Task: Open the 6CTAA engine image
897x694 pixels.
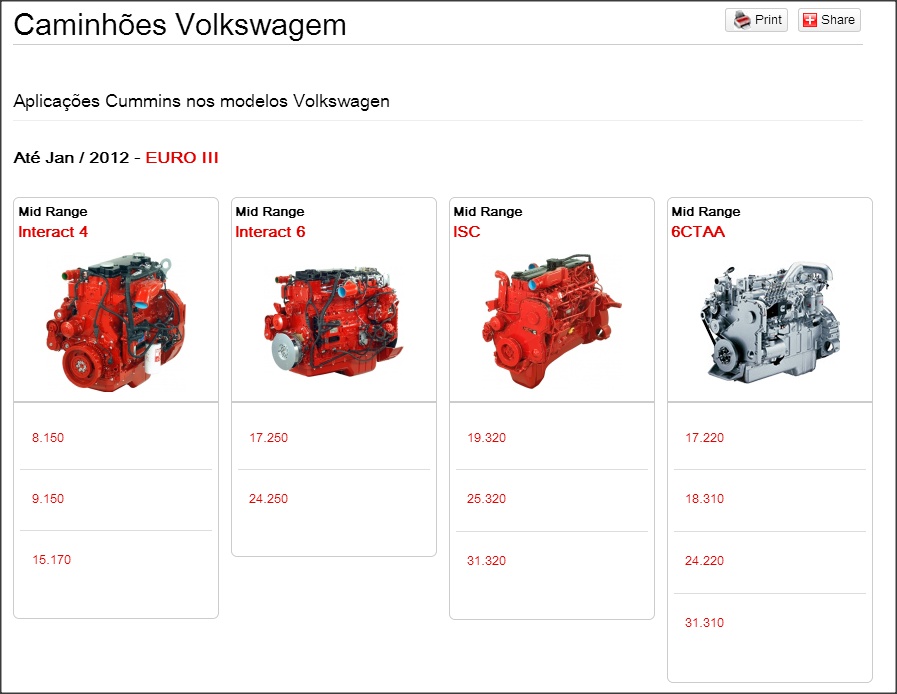Action: tap(769, 323)
